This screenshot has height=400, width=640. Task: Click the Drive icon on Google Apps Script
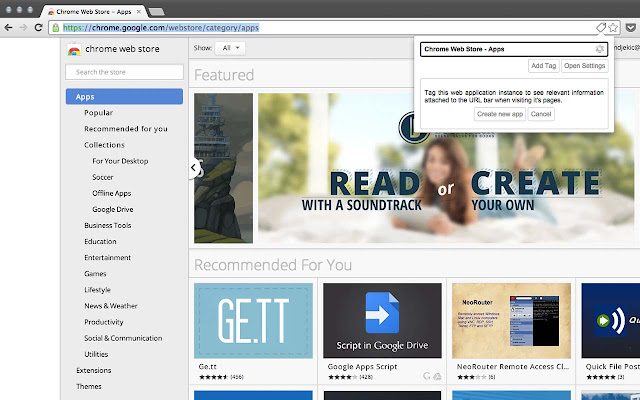click(x=437, y=376)
